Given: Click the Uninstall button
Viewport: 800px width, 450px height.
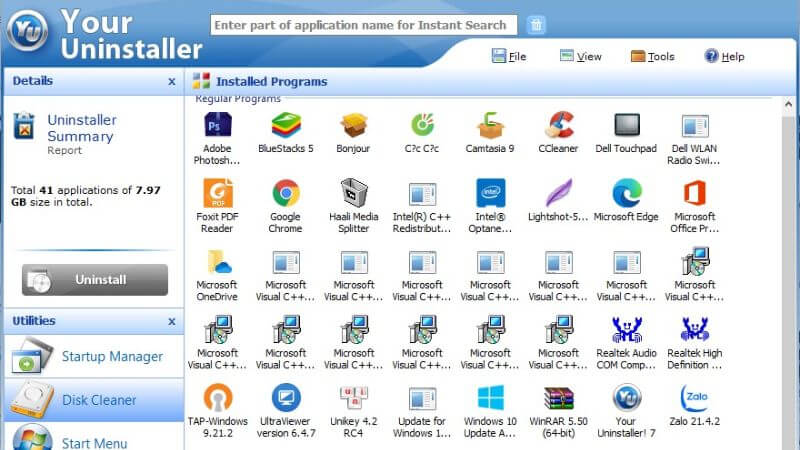Looking at the screenshot, I should 95,280.
